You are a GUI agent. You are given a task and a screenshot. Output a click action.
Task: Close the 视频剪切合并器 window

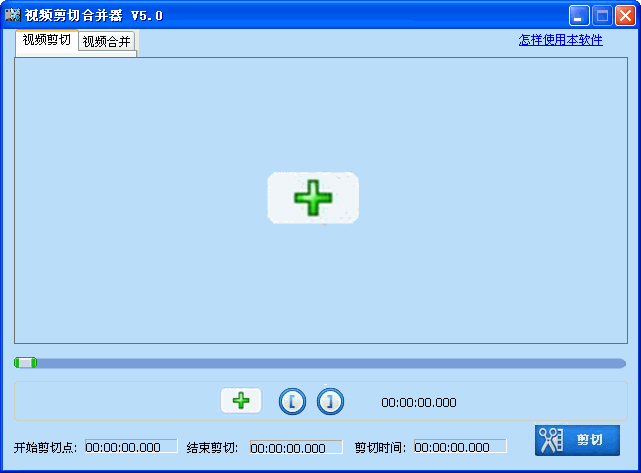pyautogui.click(x=625, y=16)
